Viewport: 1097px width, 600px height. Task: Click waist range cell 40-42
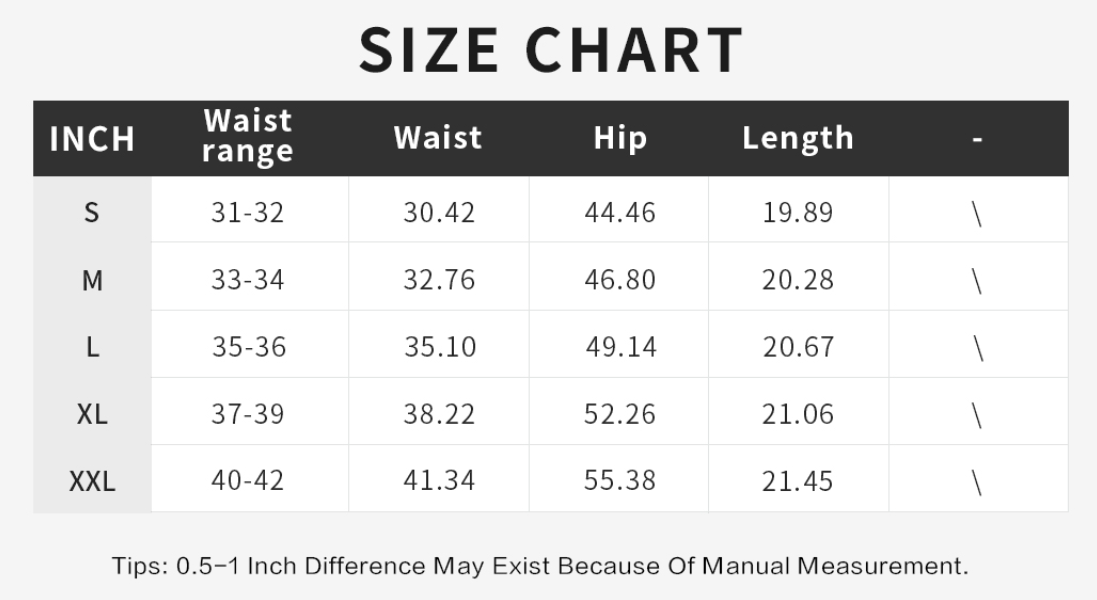tap(248, 481)
